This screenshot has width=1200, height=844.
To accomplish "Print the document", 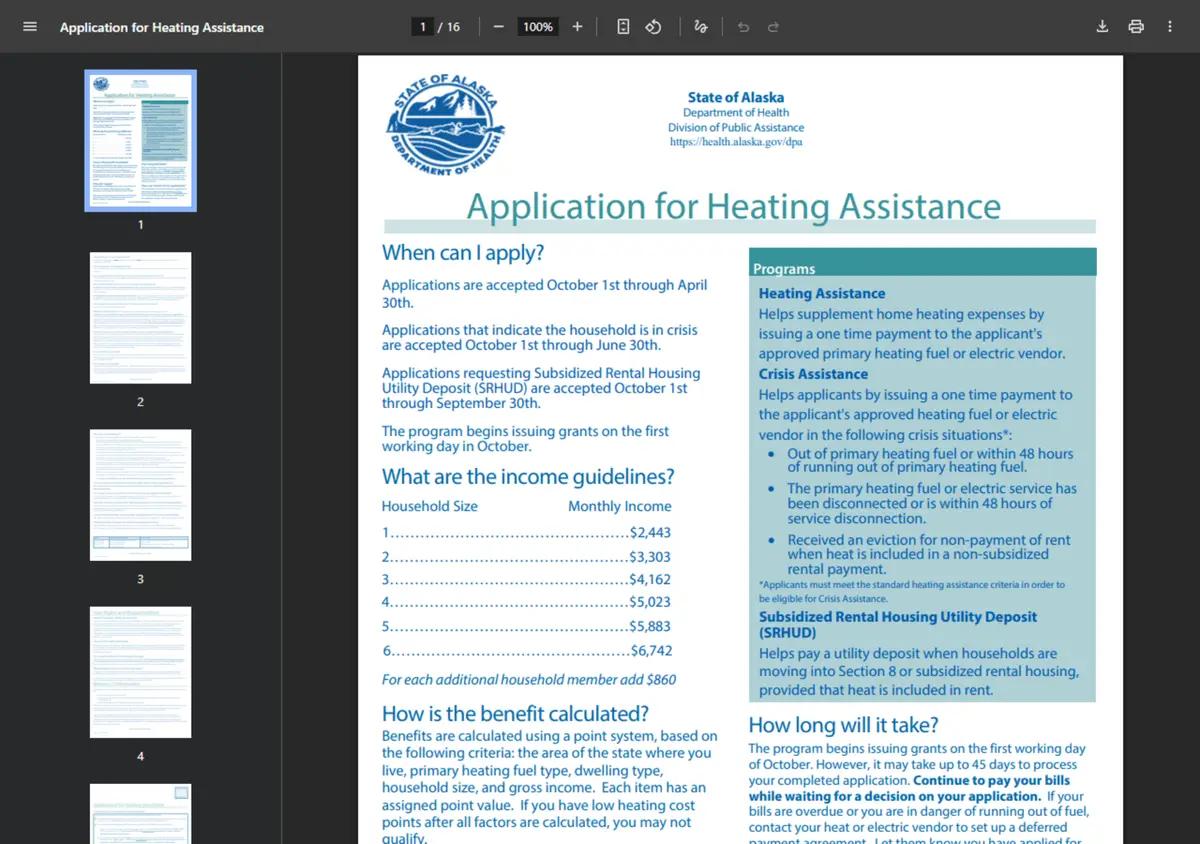I will point(1136,27).
